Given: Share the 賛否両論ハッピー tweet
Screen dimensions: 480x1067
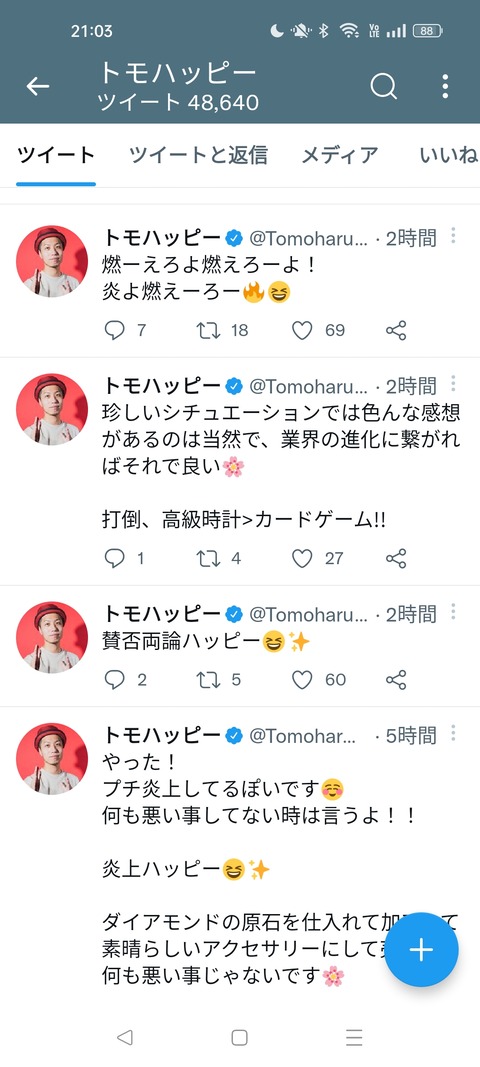Looking at the screenshot, I should click(396, 680).
